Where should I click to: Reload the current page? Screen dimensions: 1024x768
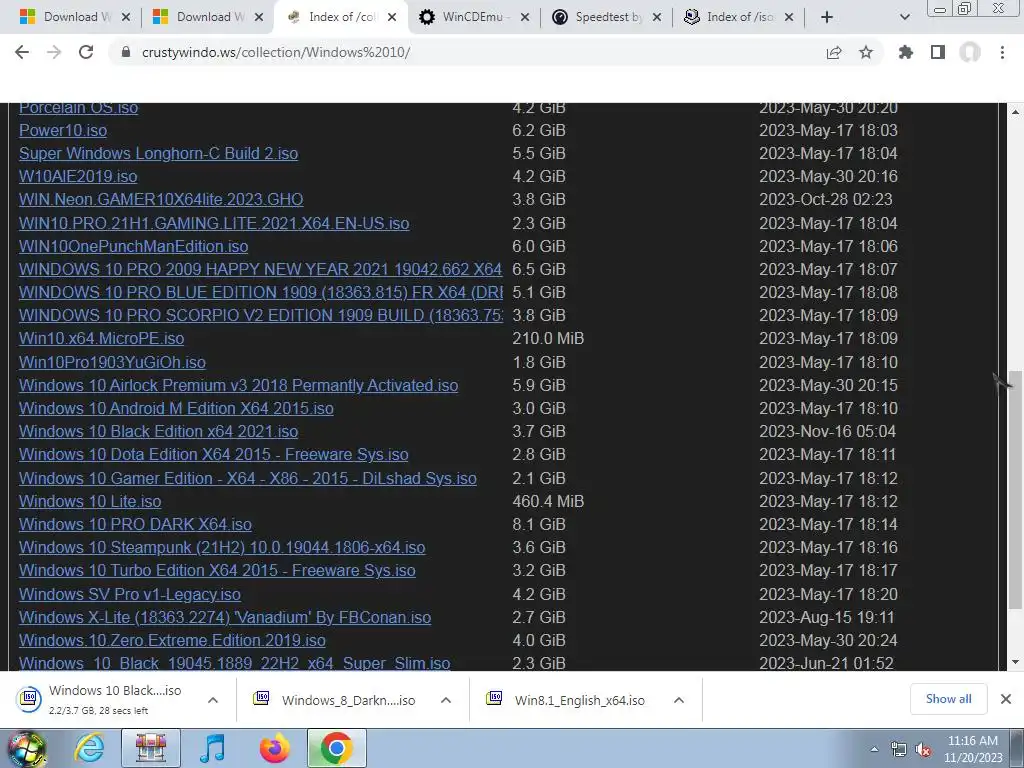tap(86, 52)
